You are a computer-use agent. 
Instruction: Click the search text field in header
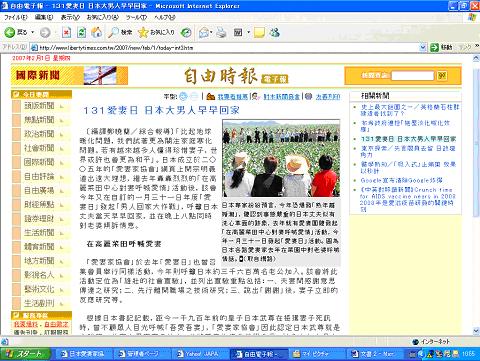[x=413, y=76]
